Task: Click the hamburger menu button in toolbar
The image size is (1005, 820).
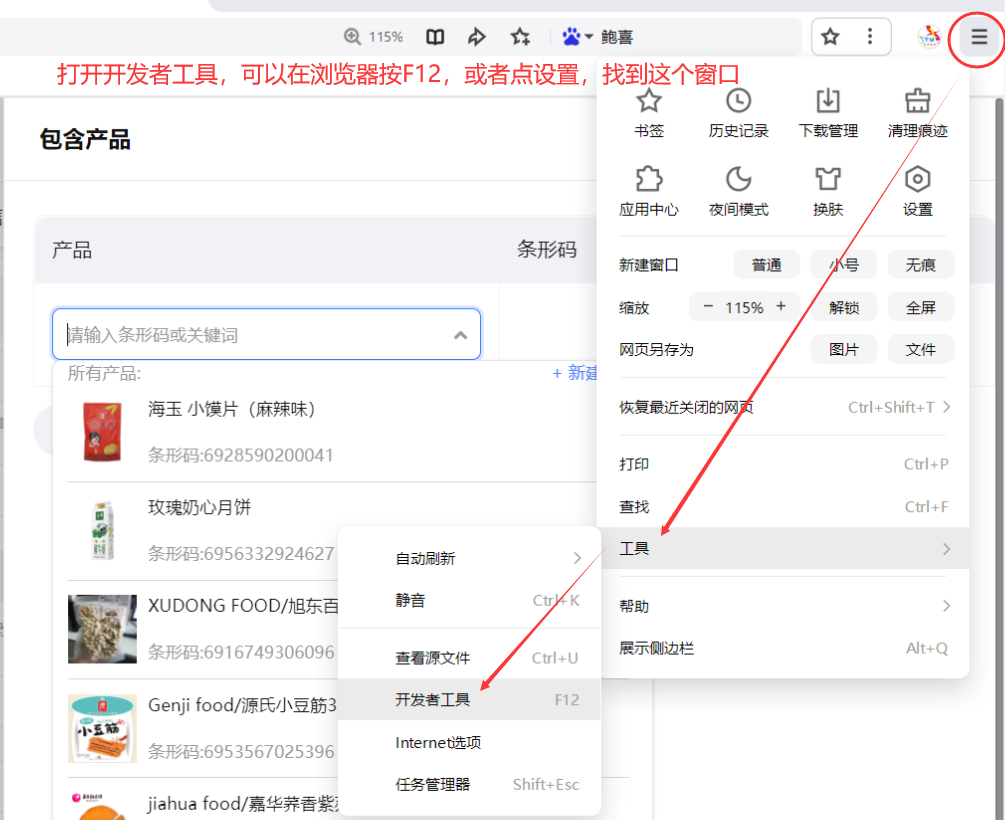Action: tap(978, 38)
